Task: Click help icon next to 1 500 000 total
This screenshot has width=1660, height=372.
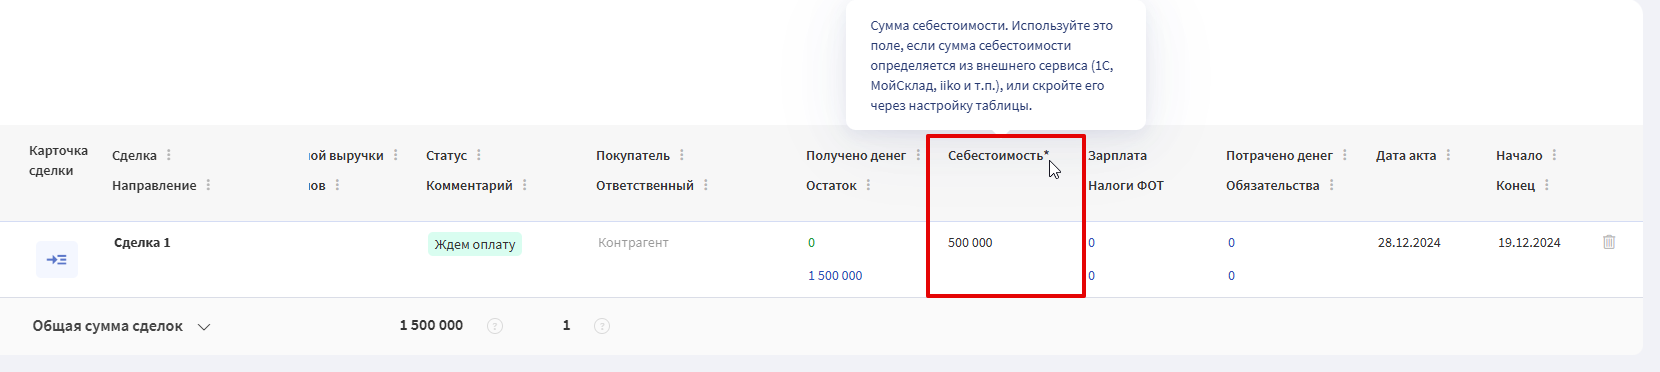Action: click(x=494, y=326)
